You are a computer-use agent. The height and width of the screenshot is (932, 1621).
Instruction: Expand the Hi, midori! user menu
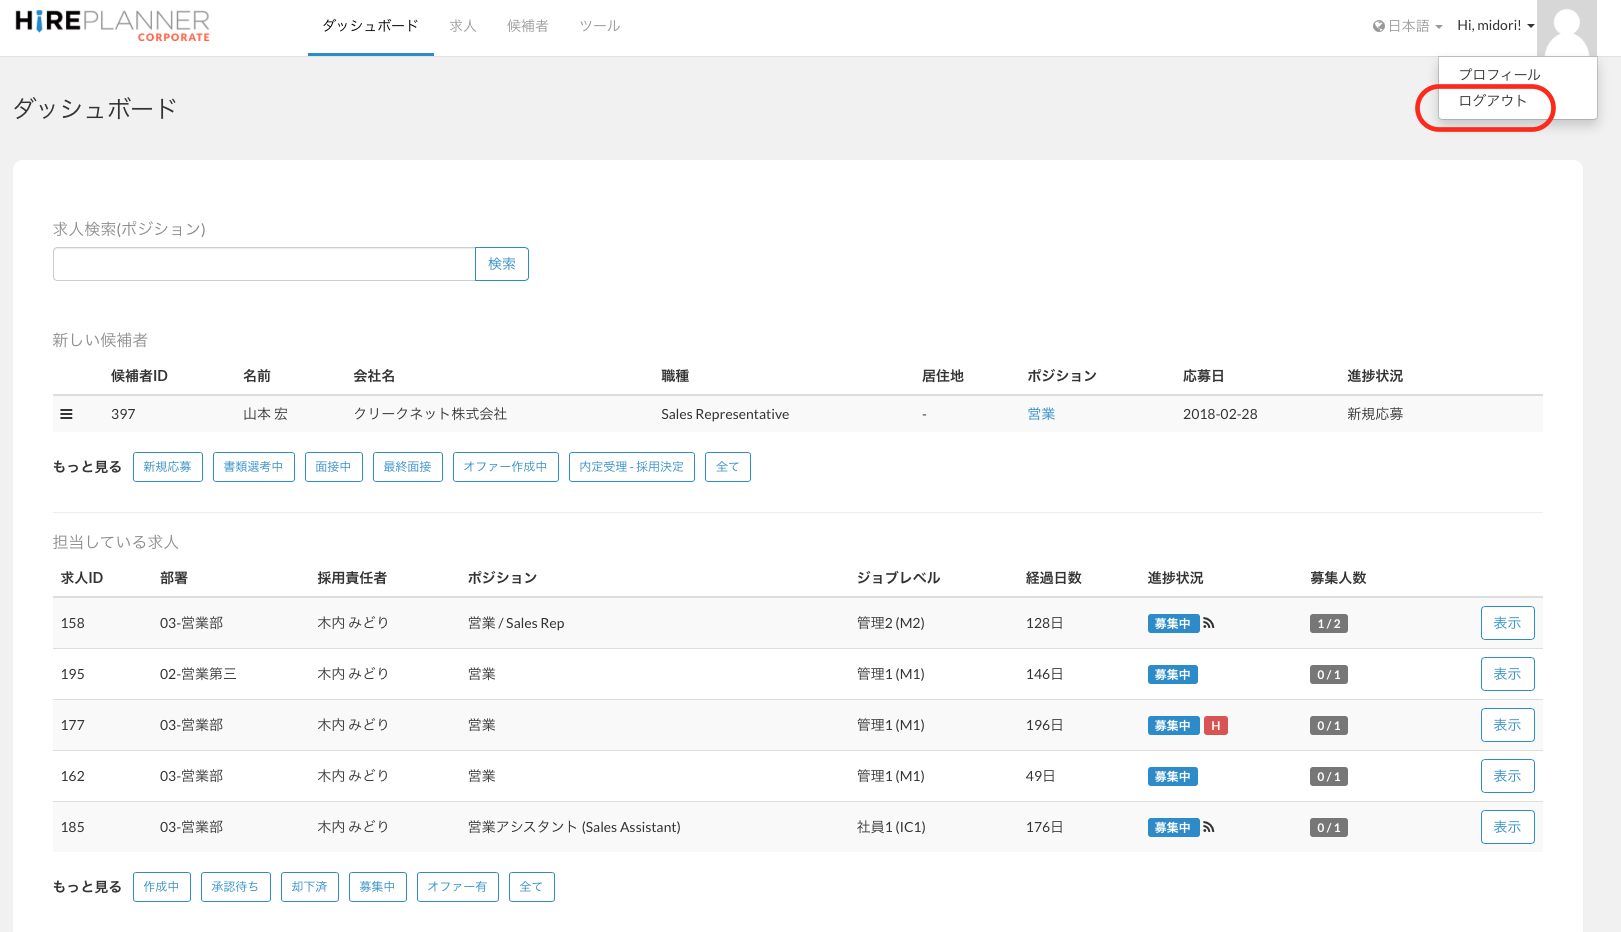pos(1495,26)
